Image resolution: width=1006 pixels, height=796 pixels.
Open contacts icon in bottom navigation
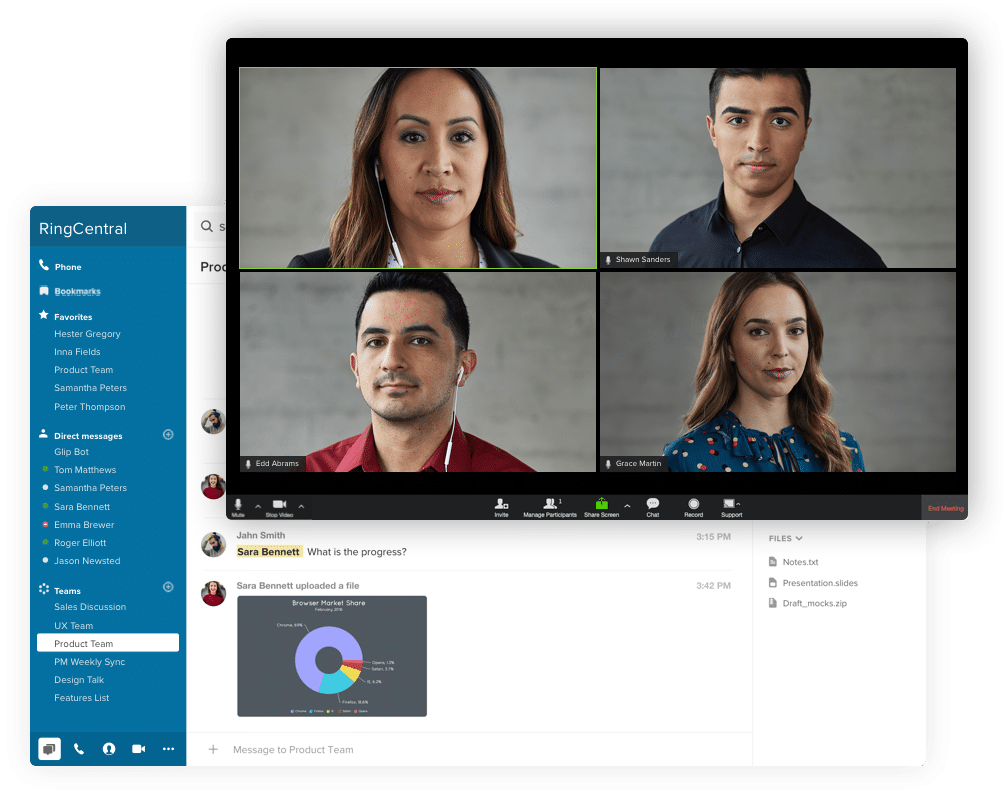(x=109, y=749)
